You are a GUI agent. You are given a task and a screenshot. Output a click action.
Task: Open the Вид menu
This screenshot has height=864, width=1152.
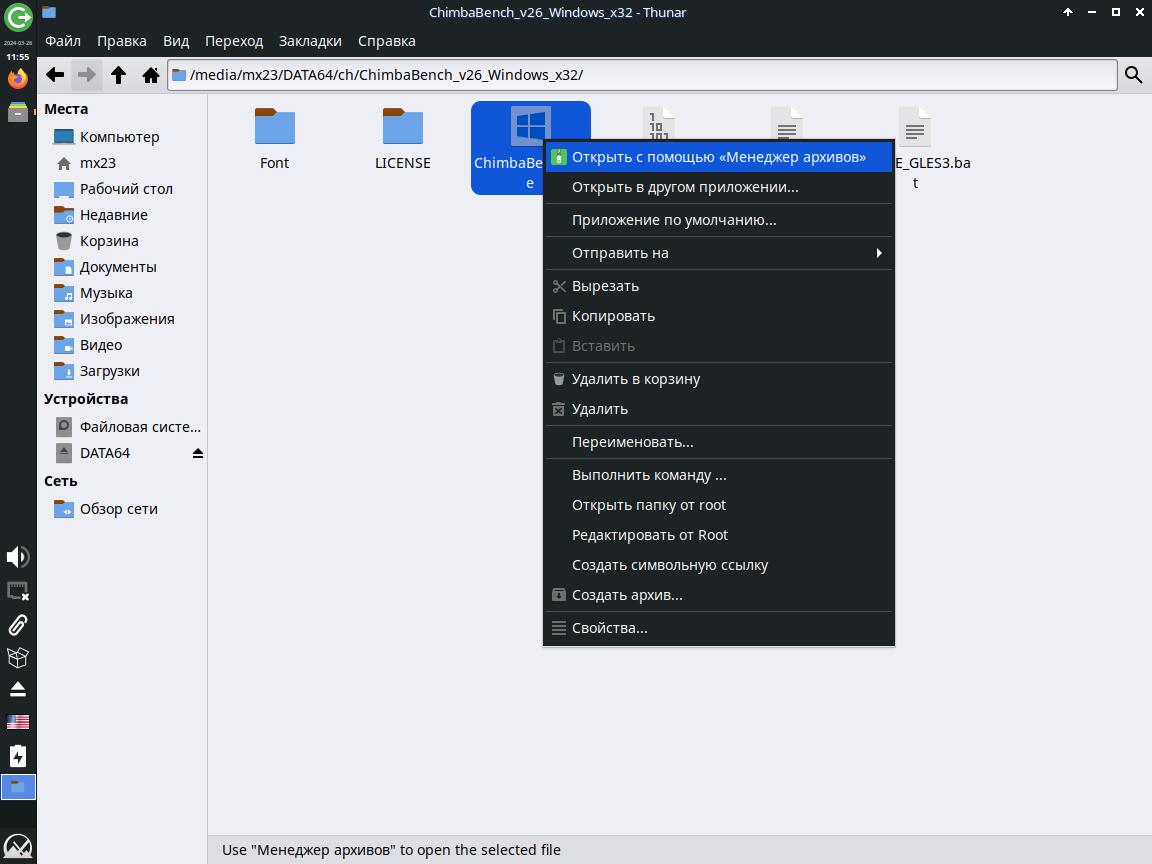point(176,41)
